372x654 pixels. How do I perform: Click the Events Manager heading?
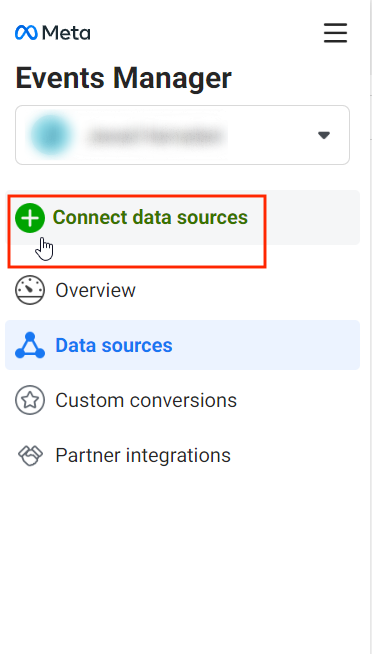[x=123, y=78]
